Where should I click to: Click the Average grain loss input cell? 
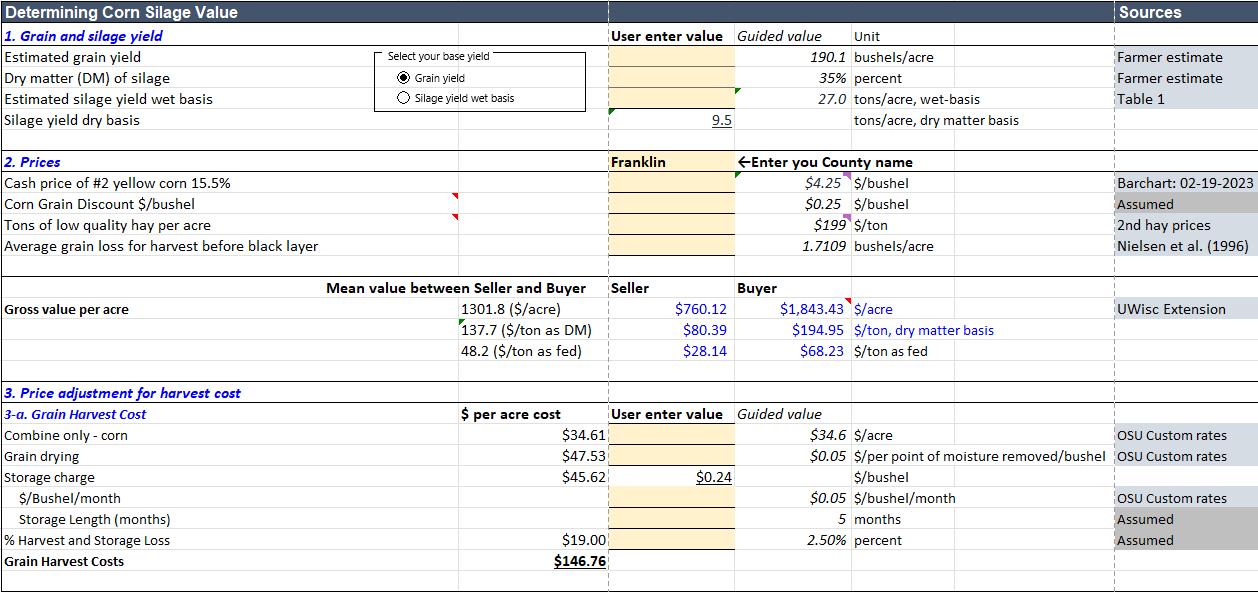pyautogui.click(x=672, y=246)
